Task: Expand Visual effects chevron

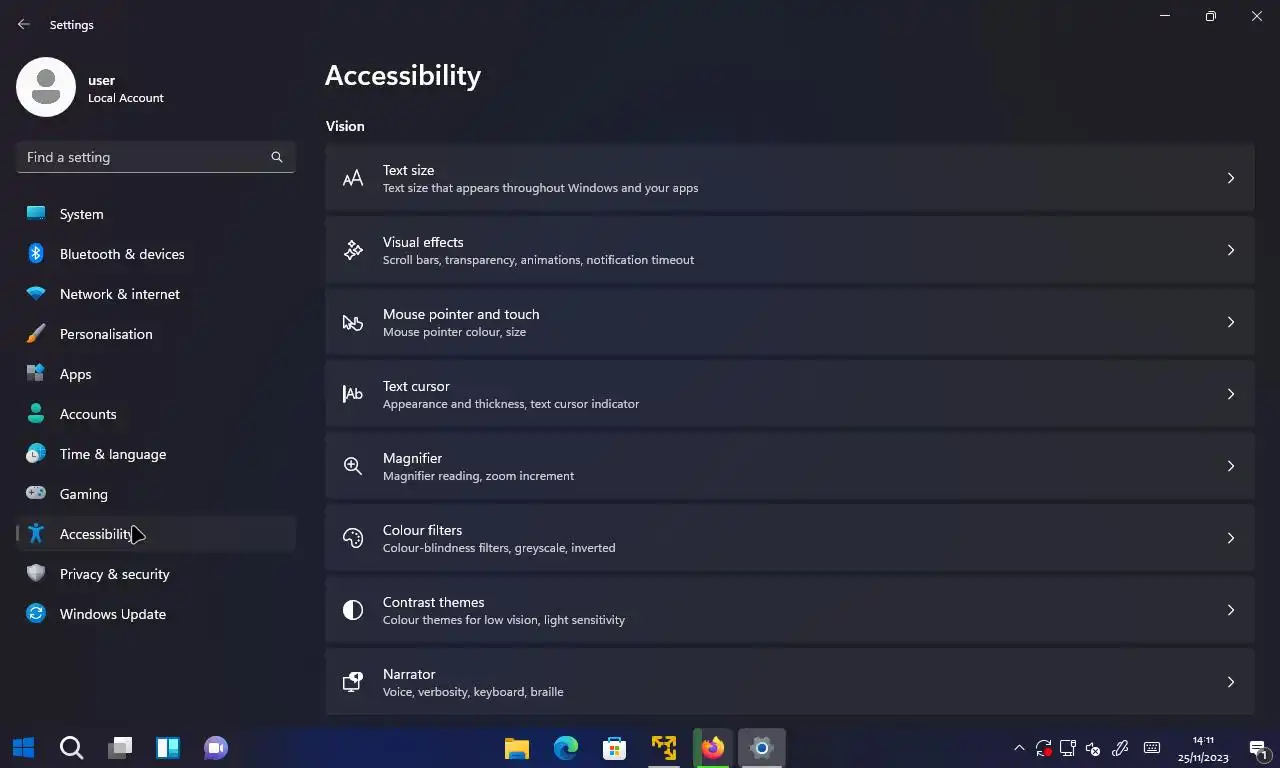Action: [1231, 250]
